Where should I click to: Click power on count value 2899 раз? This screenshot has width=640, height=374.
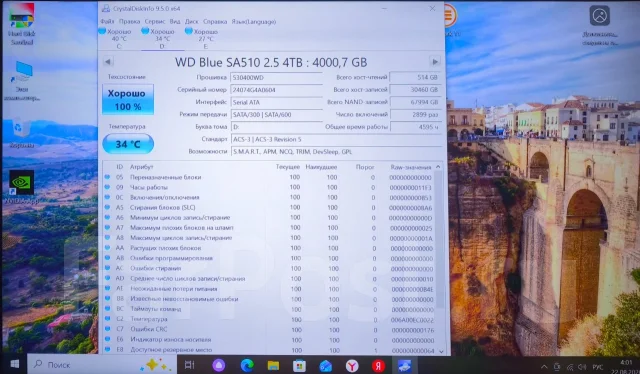[x=416, y=115]
